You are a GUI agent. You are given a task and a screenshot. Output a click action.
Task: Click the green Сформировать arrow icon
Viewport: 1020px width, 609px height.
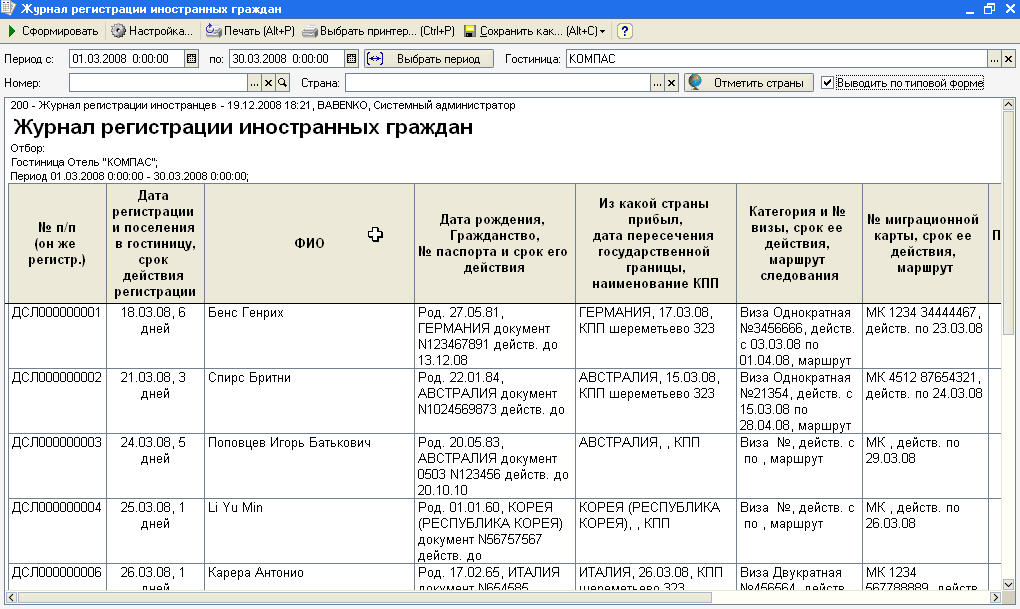pyautogui.click(x=12, y=31)
